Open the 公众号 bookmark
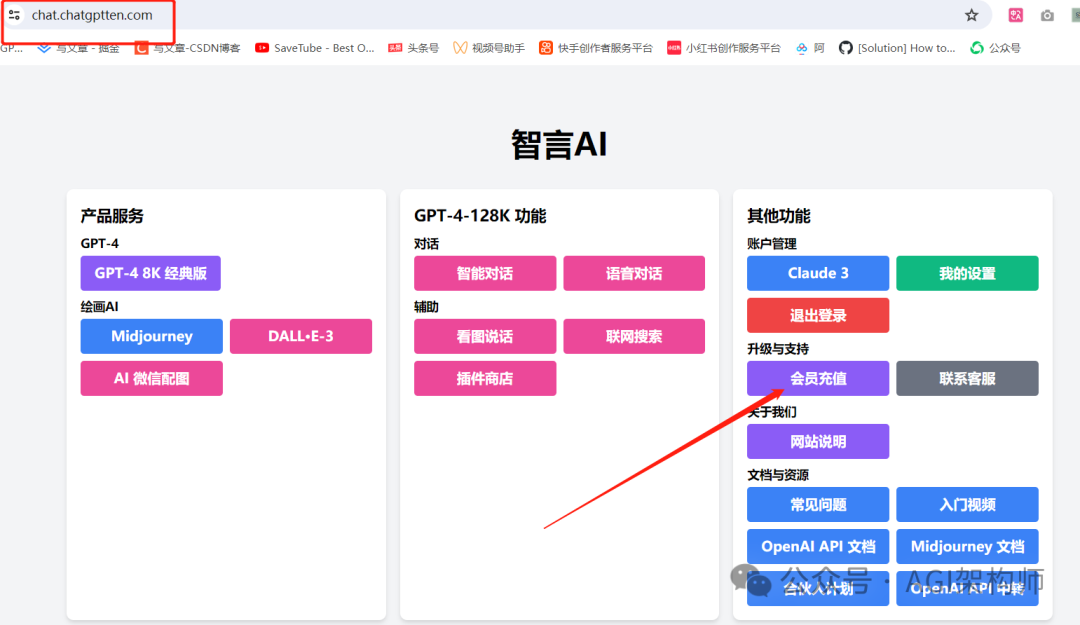 click(x=995, y=48)
